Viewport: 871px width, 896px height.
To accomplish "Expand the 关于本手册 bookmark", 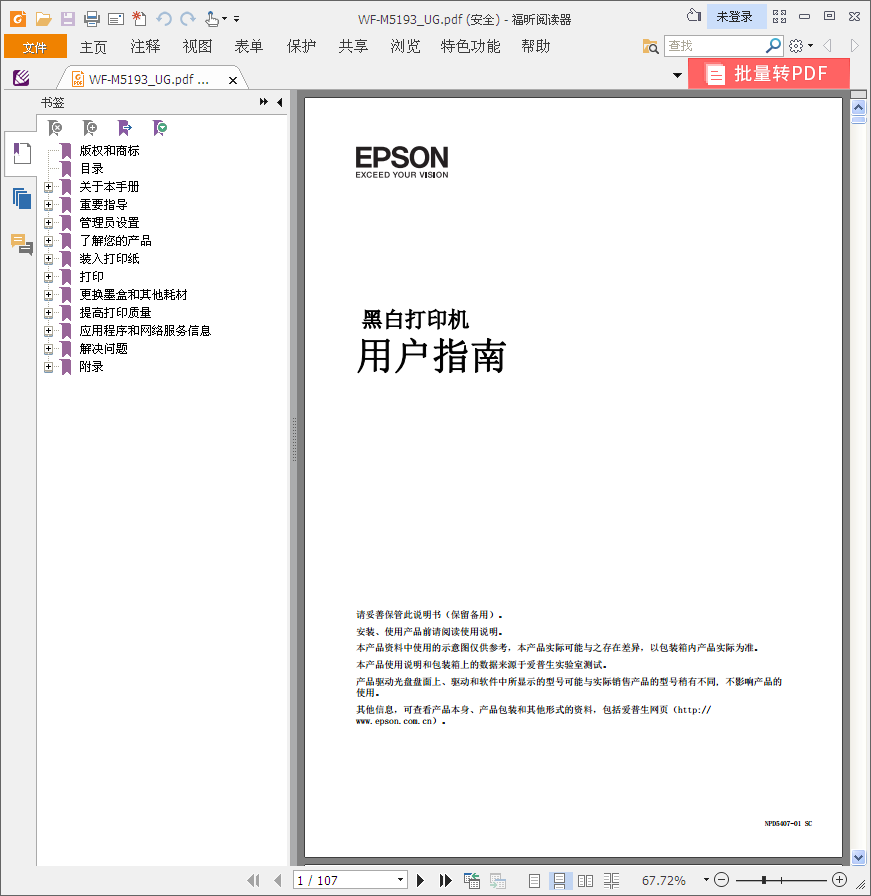I will [x=49, y=186].
